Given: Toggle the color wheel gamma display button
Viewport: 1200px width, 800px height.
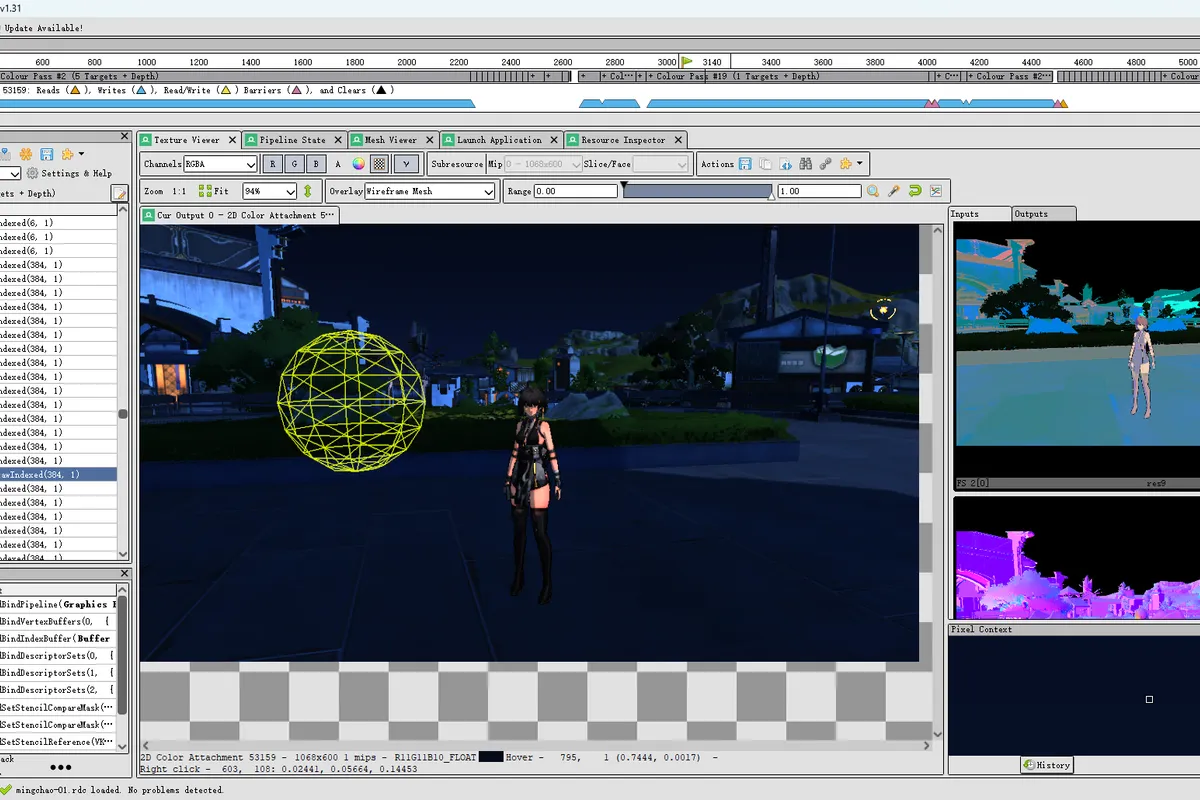Looking at the screenshot, I should coord(359,164).
